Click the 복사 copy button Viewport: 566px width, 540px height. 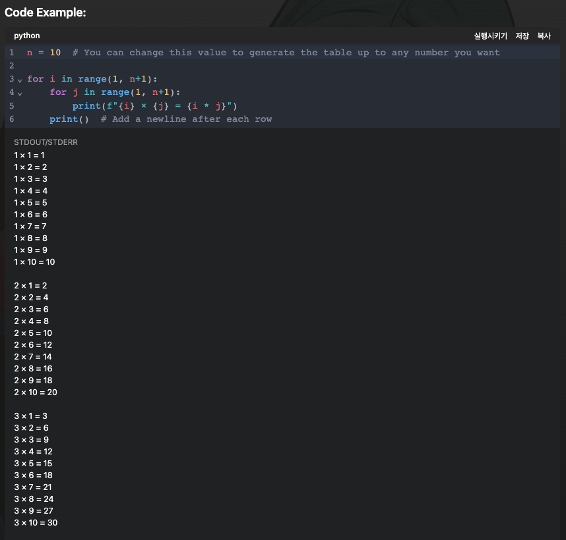[x=544, y=36]
